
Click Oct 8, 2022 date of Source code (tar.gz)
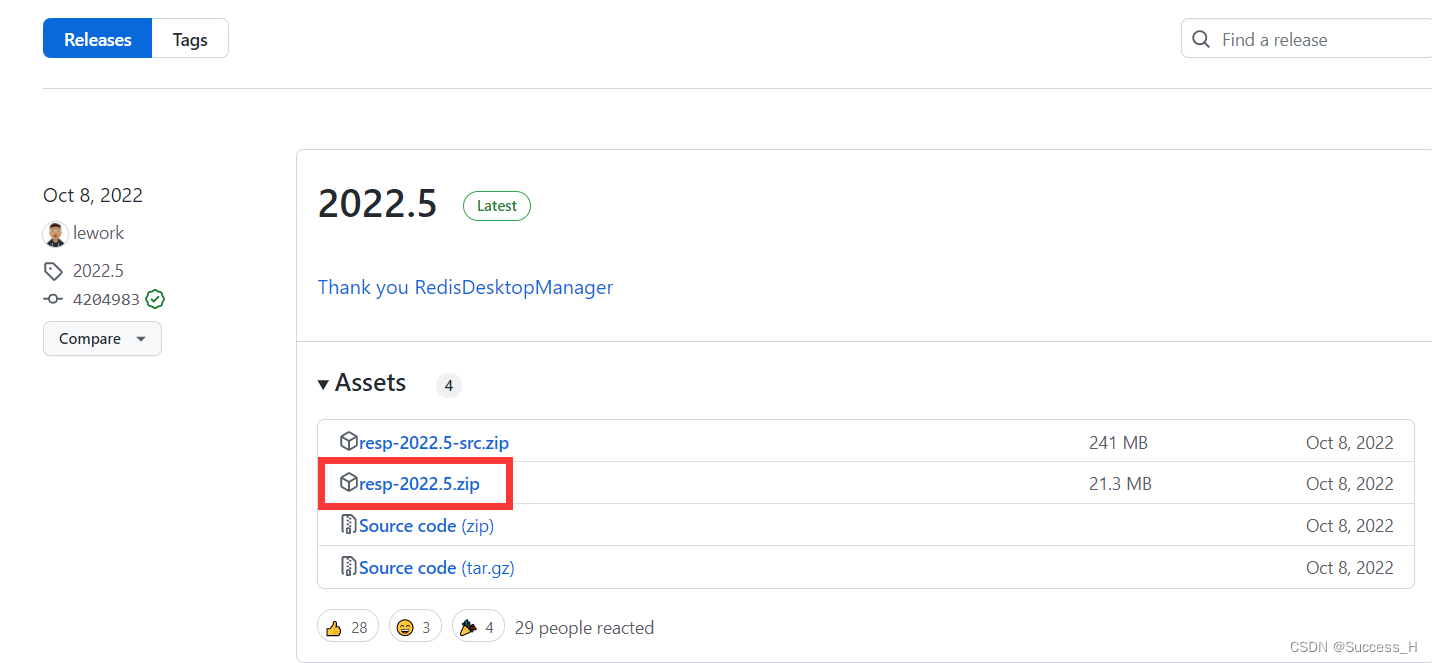point(1349,568)
